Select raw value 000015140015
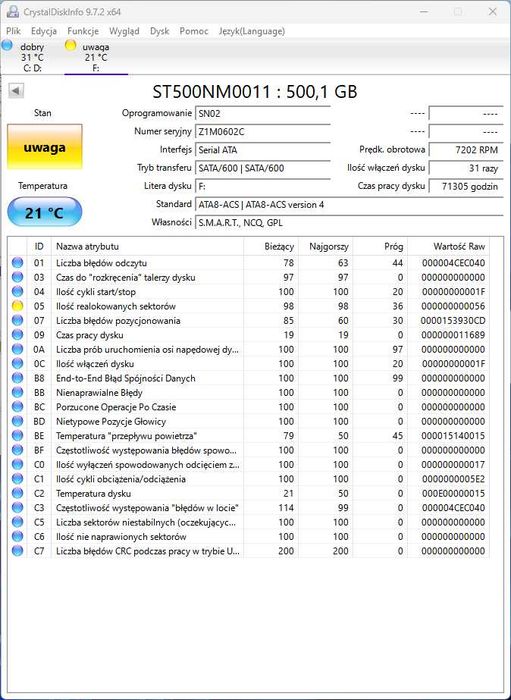This screenshot has height=700, width=511. click(453, 436)
